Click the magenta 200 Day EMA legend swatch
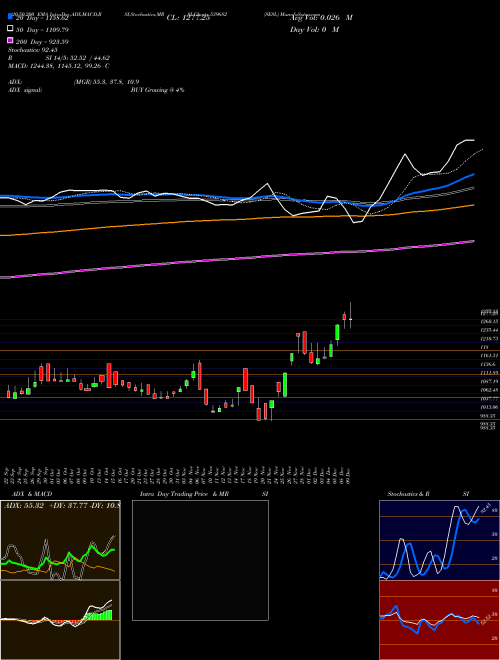 click(11, 41)
